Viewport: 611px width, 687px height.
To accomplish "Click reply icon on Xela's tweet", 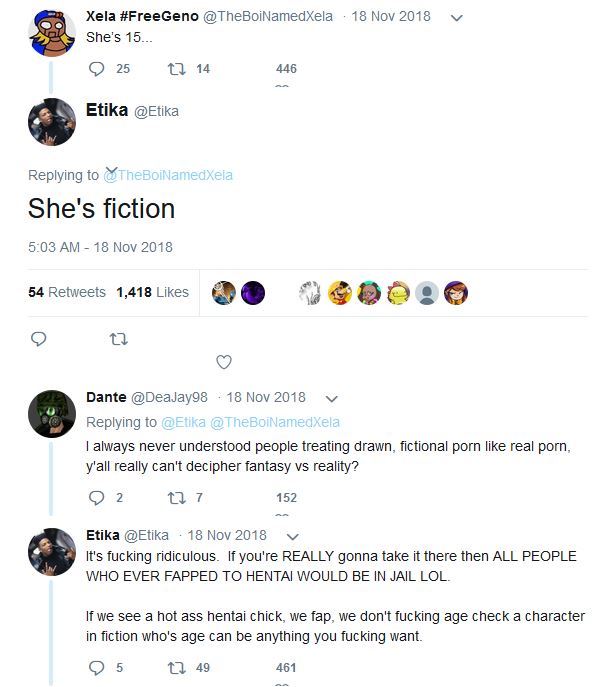I will (x=97, y=69).
